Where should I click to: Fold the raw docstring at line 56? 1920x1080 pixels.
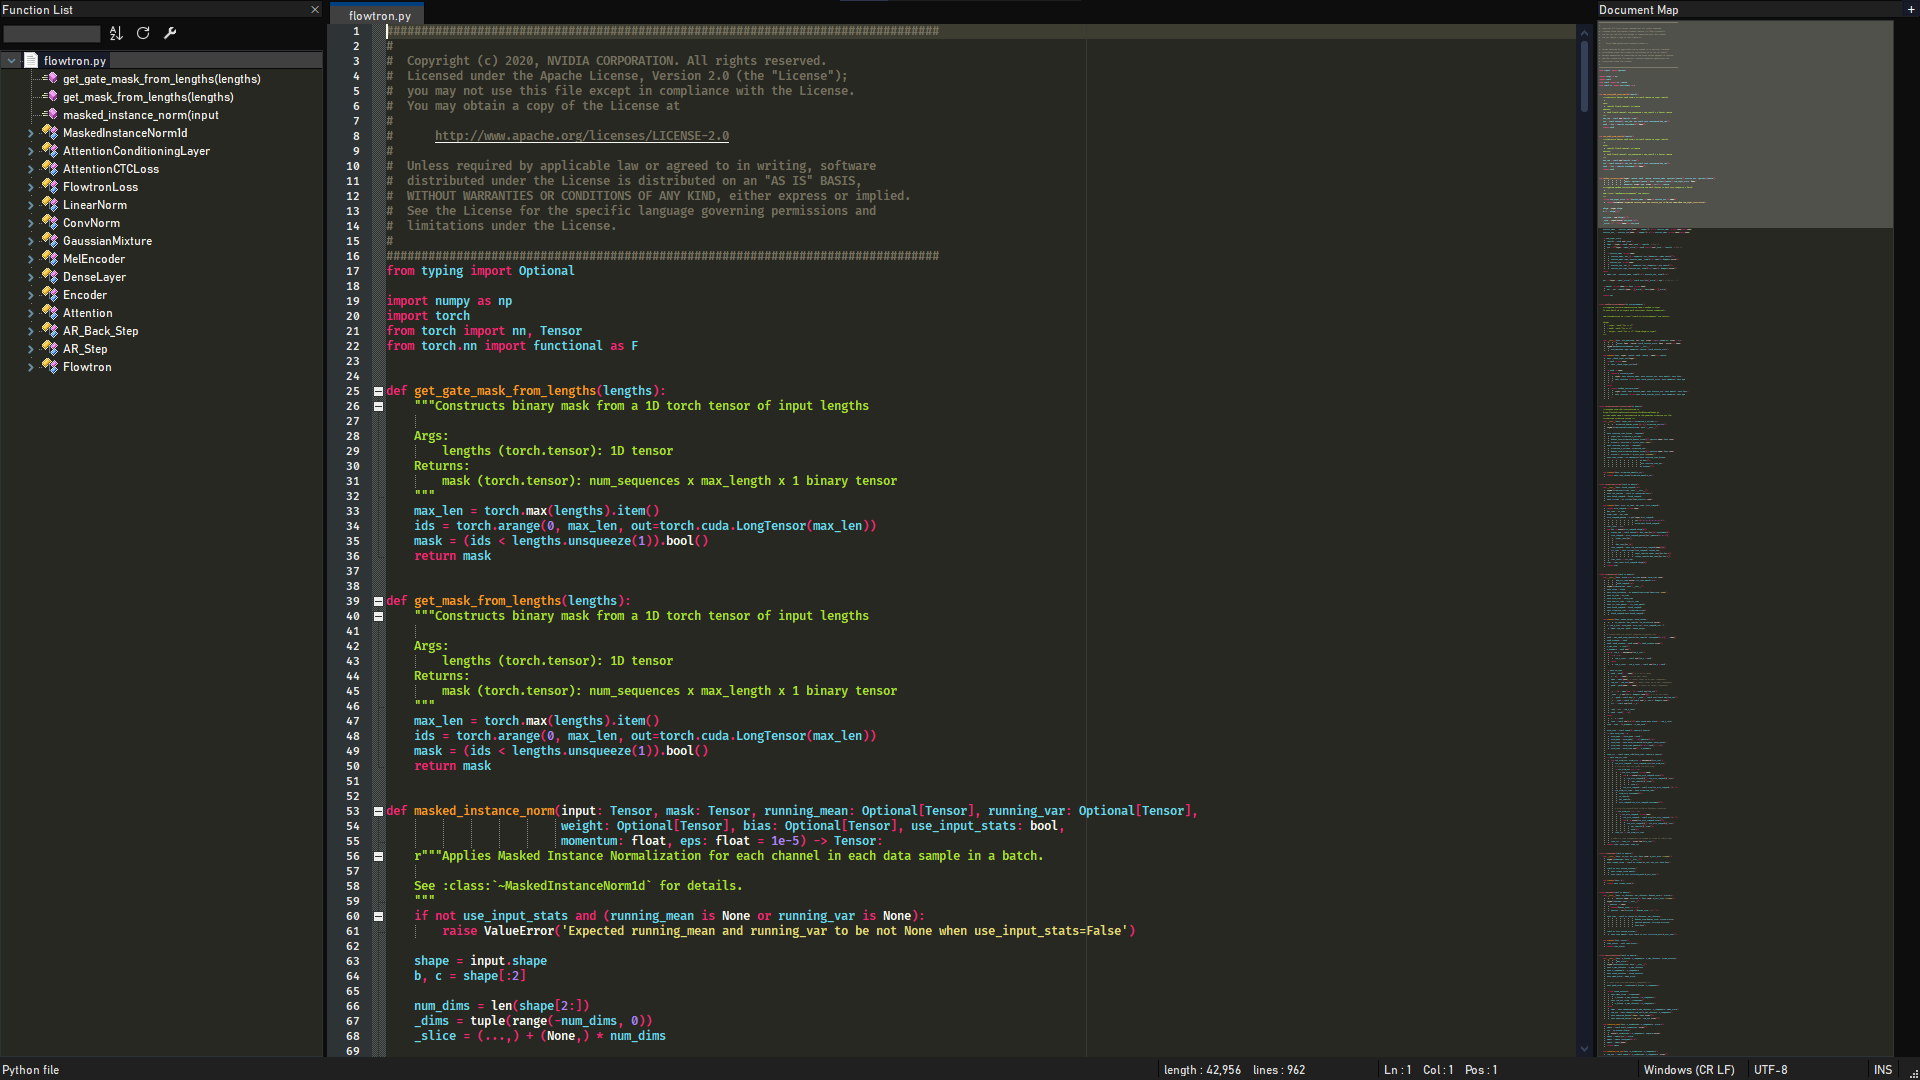[378, 856]
